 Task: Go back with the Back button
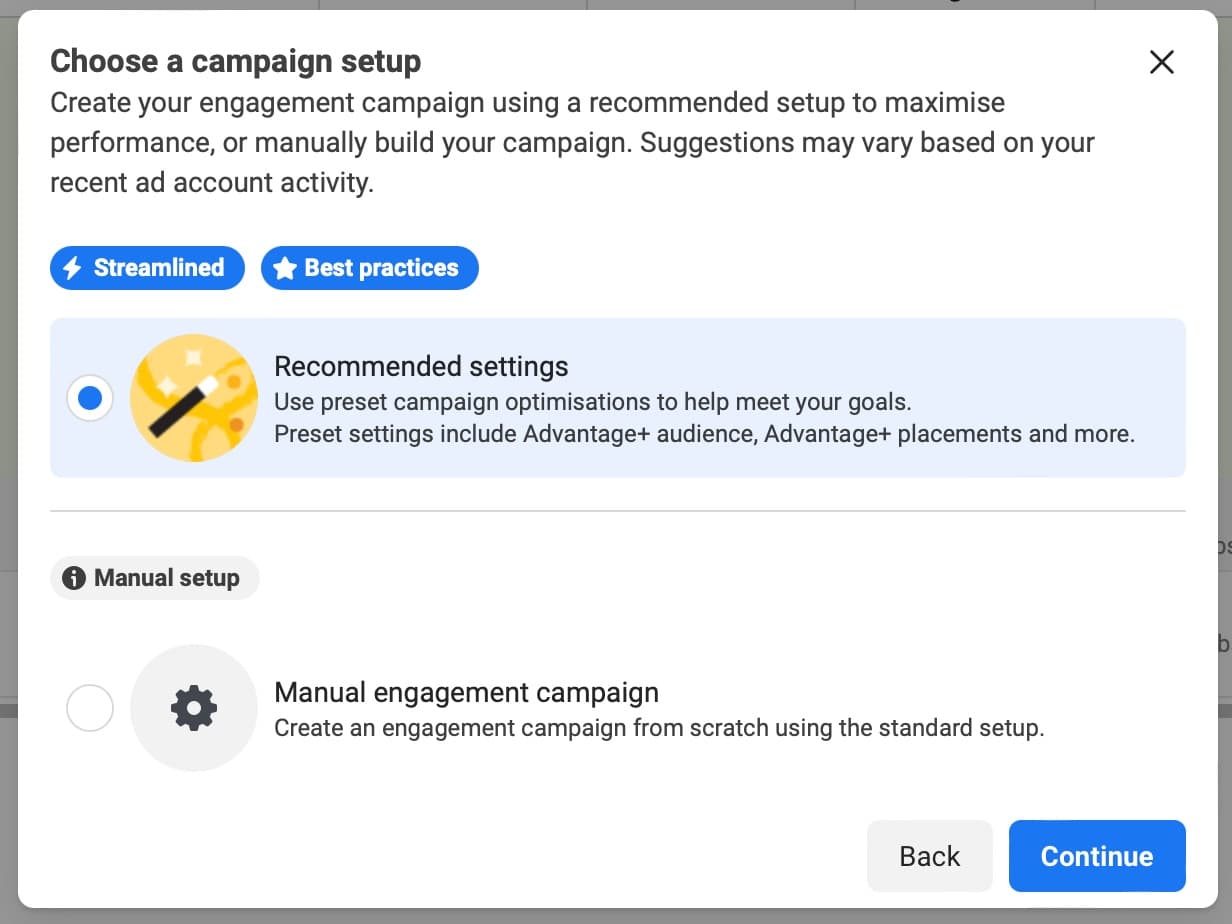pos(930,856)
